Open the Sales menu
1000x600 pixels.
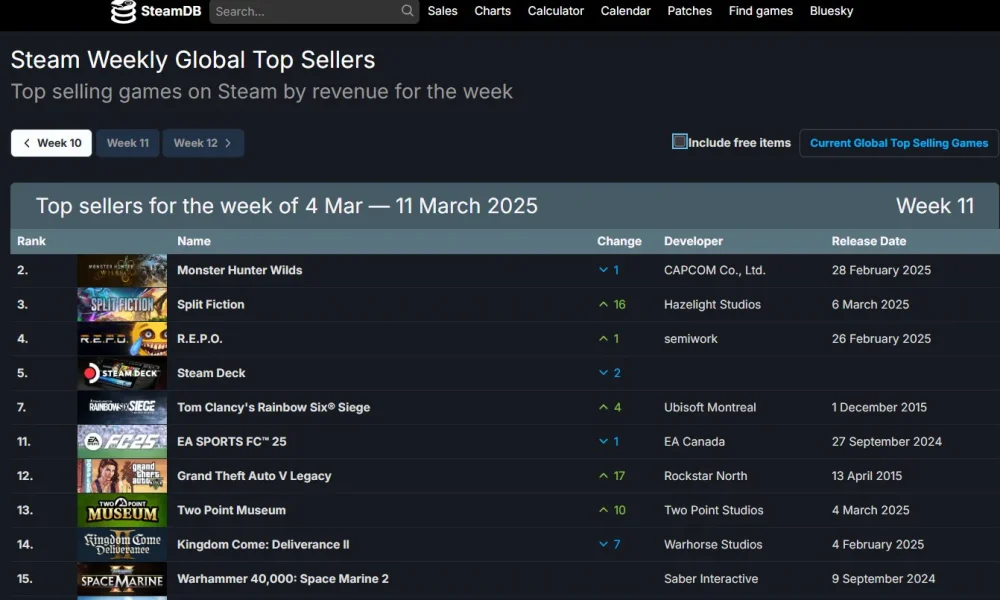click(443, 11)
